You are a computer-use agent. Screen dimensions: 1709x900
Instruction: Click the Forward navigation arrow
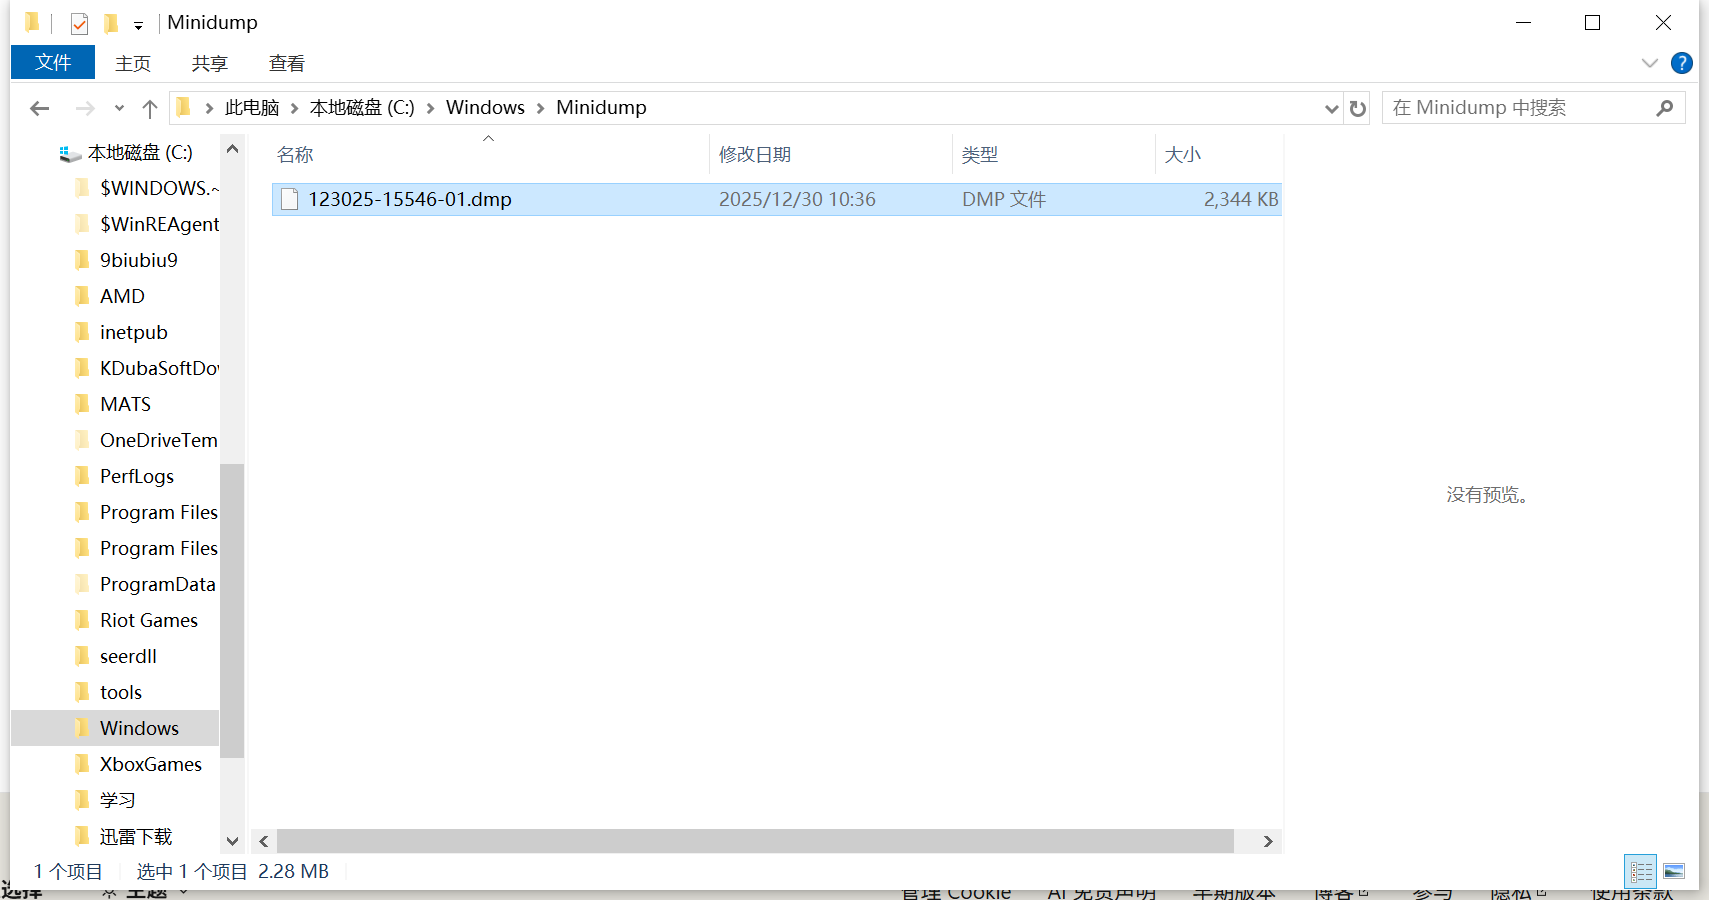(x=85, y=108)
